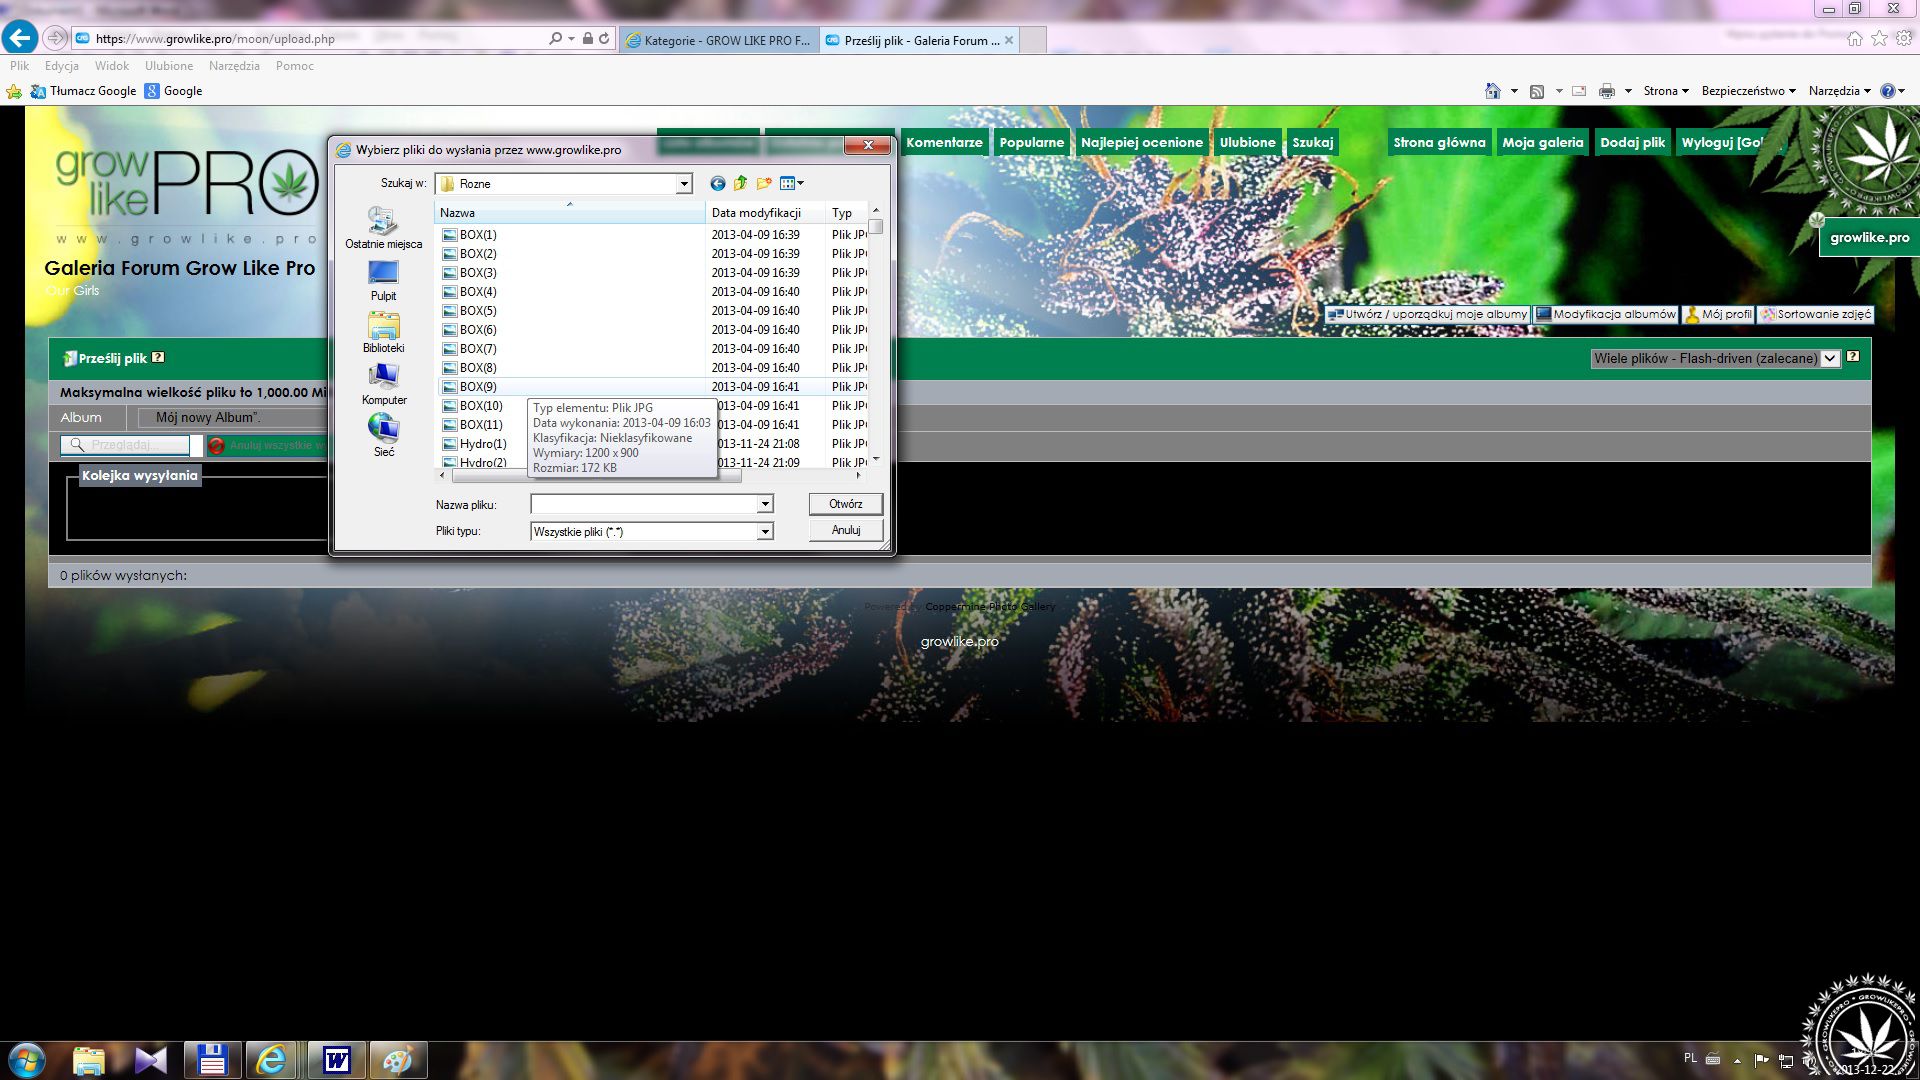The image size is (1920, 1080).
Task: Click the back arrow in file dialog
Action: point(717,183)
